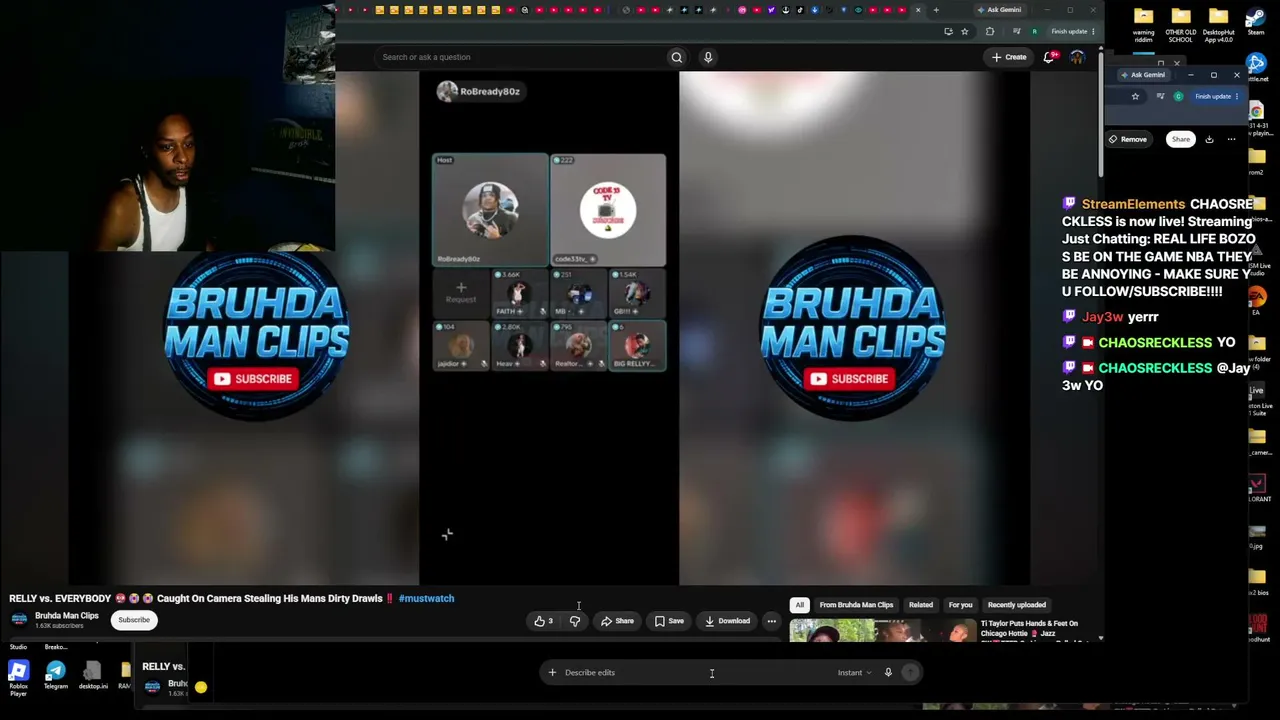Image resolution: width=1280 pixels, height=720 pixels.
Task: Click the #mustwatch hashtag link
Action: (x=426, y=598)
